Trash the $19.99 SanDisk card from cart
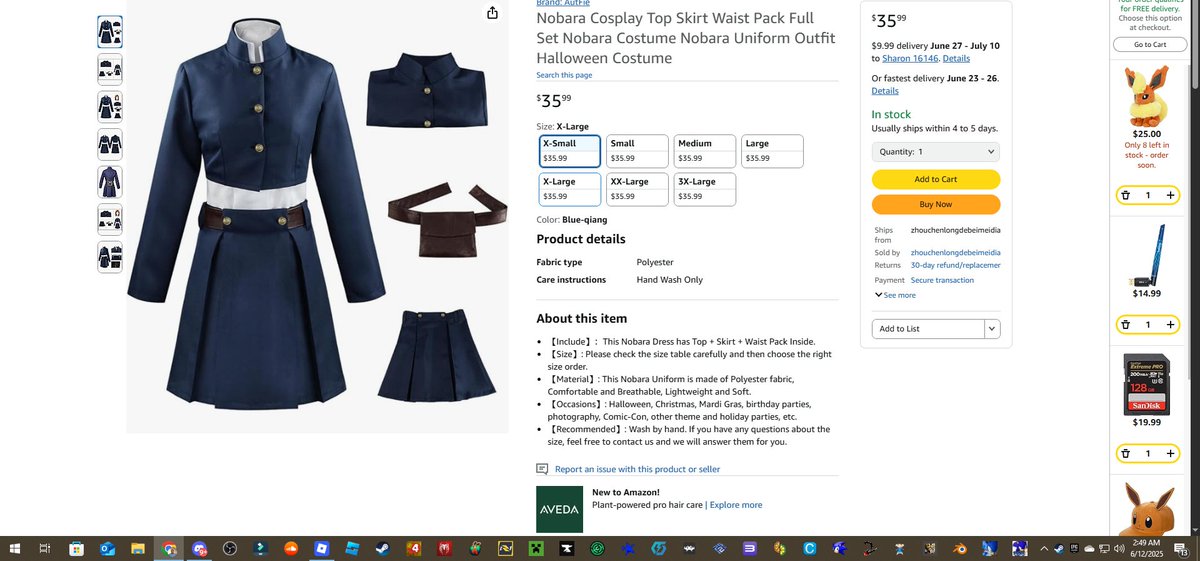1200x561 pixels. (x=1125, y=453)
